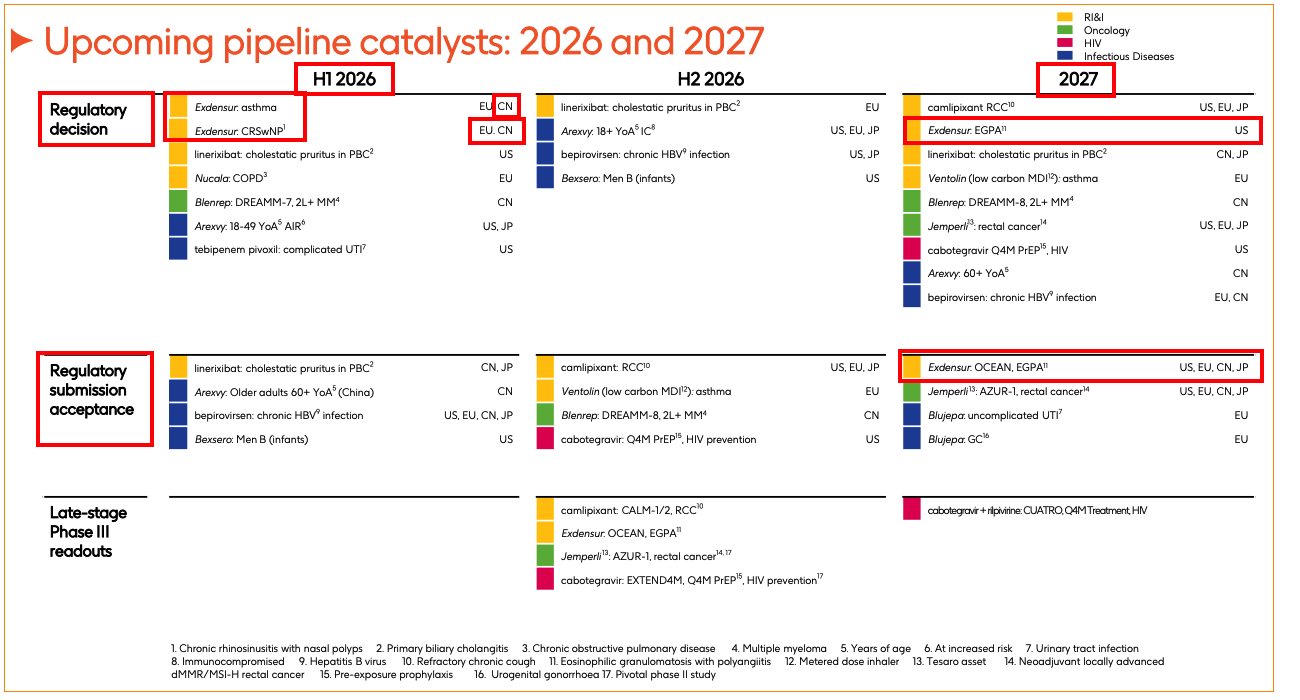Select the Exdensur: CRSwNP entry
Screen dimensions: 1300x700
(x=240, y=130)
